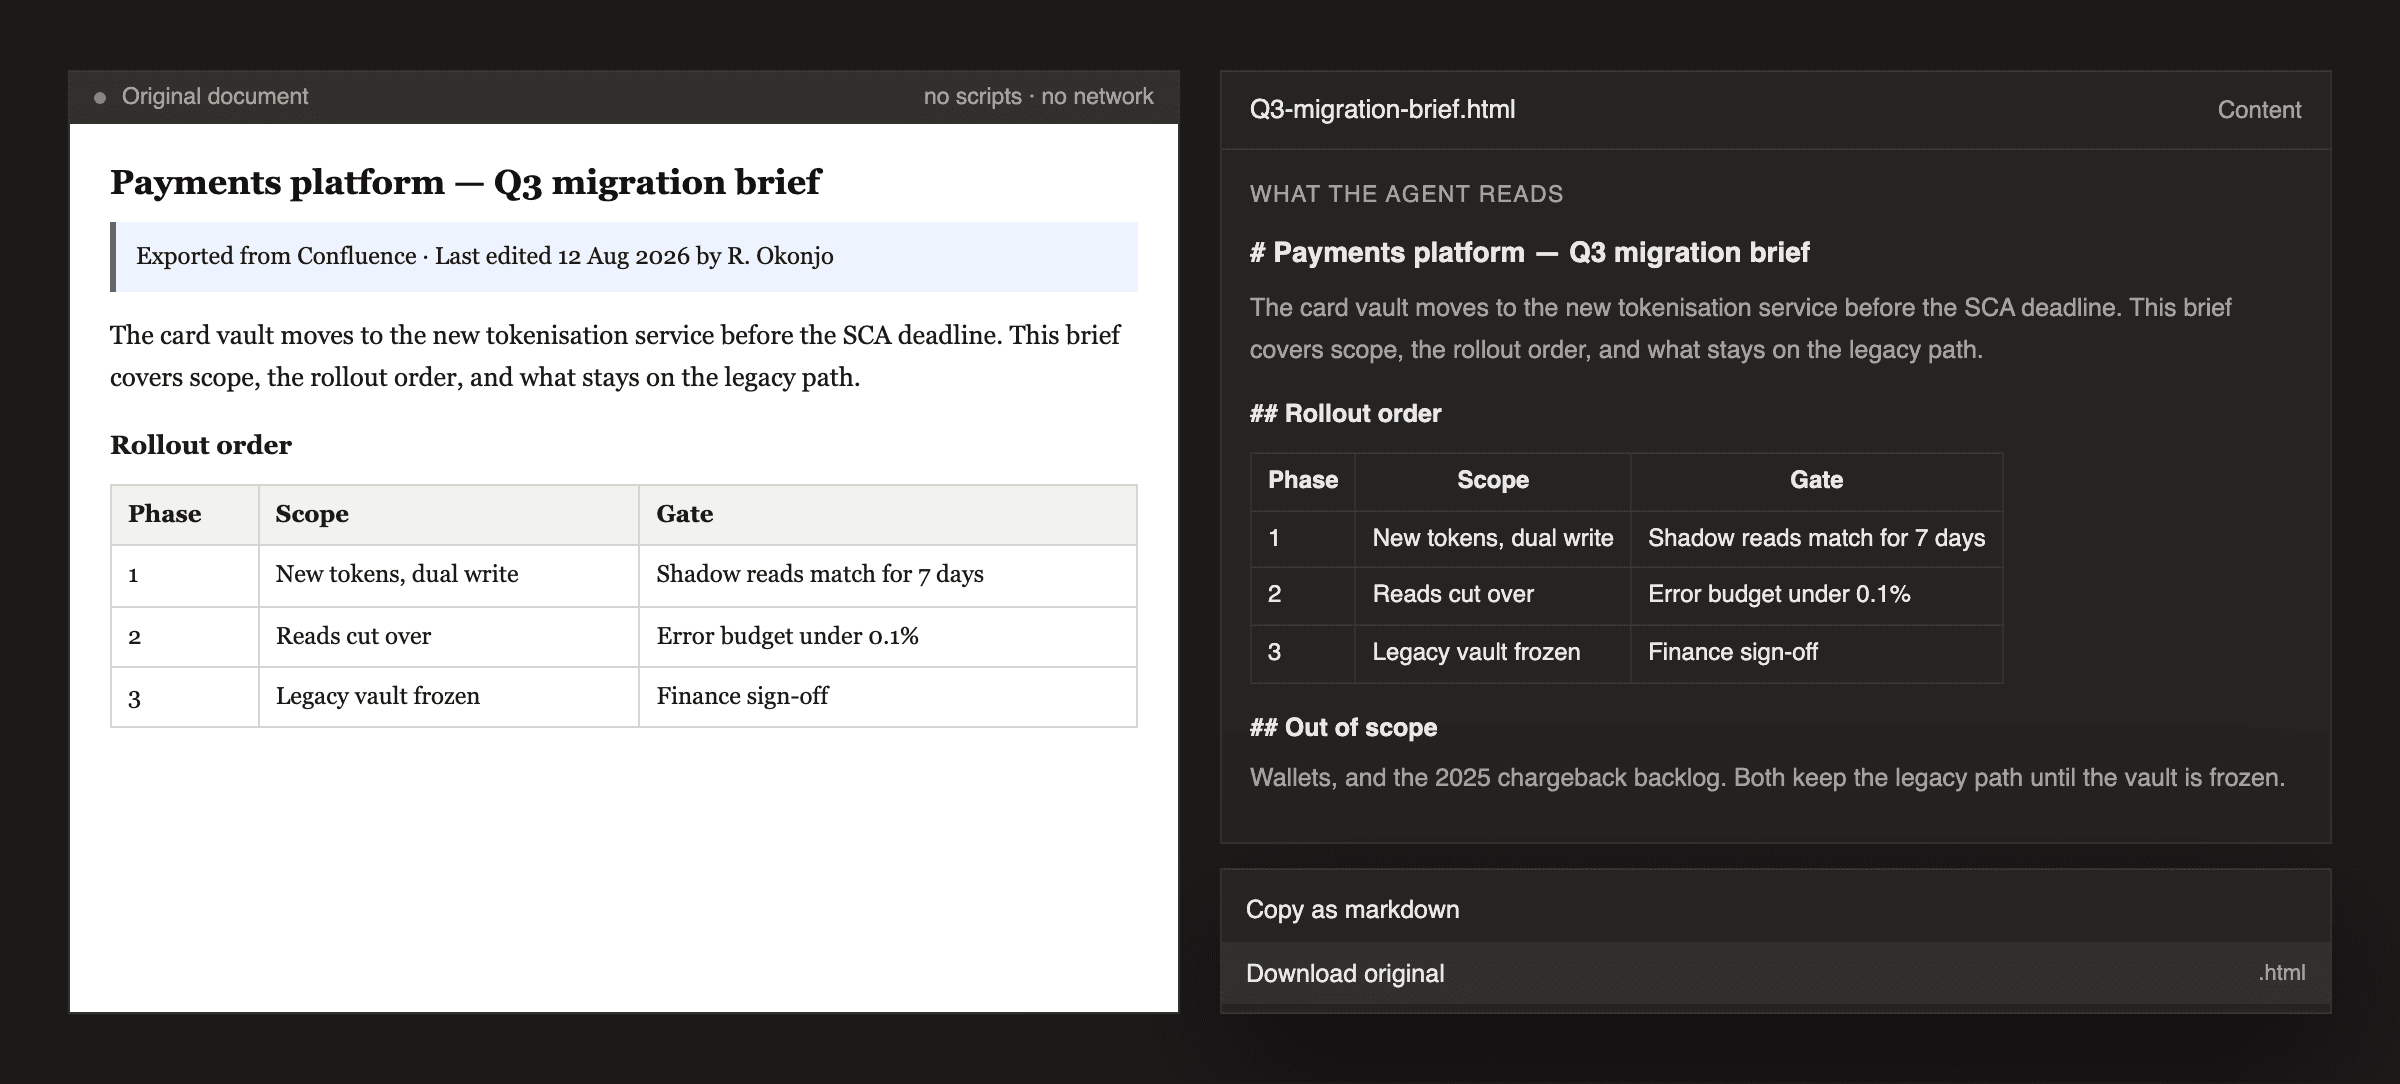2400x1084 pixels.
Task: Click the card vault paragraph in original document
Action: pos(615,356)
